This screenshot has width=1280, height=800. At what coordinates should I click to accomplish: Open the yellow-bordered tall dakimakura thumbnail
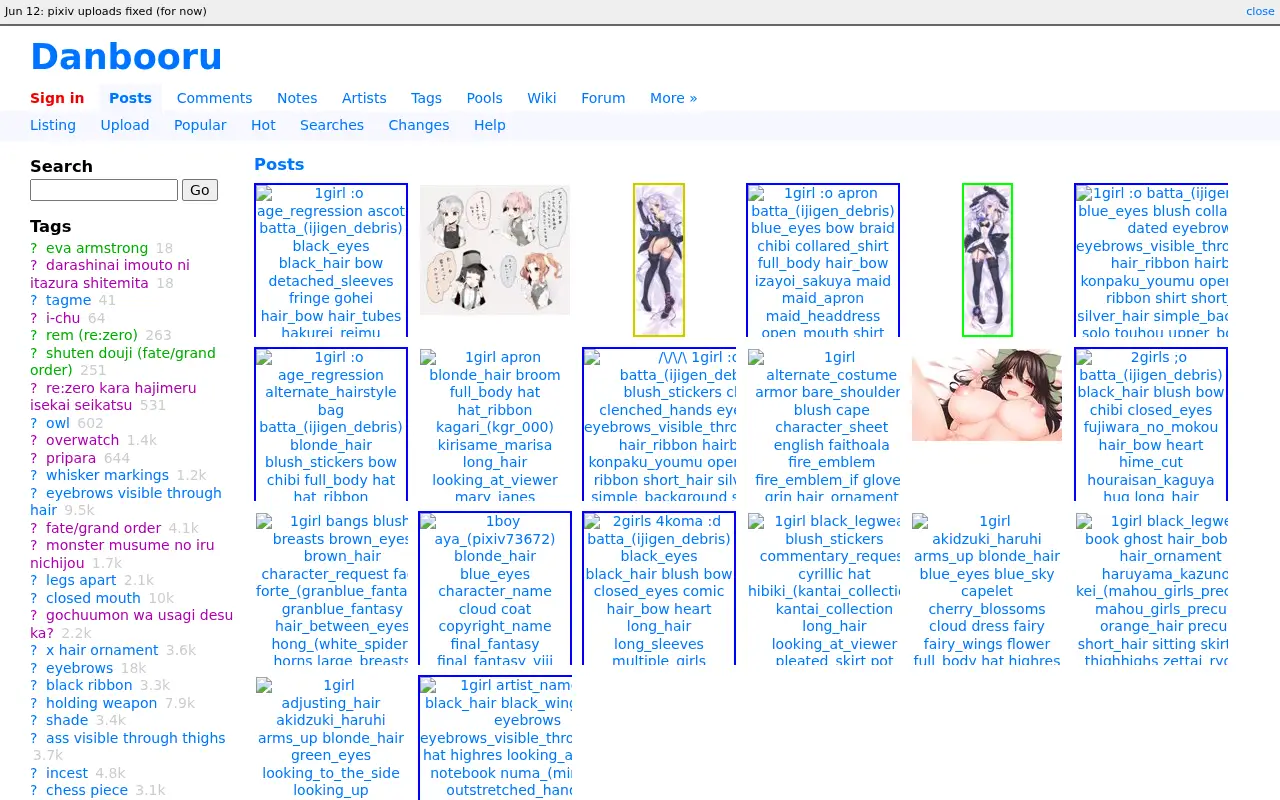pos(659,260)
